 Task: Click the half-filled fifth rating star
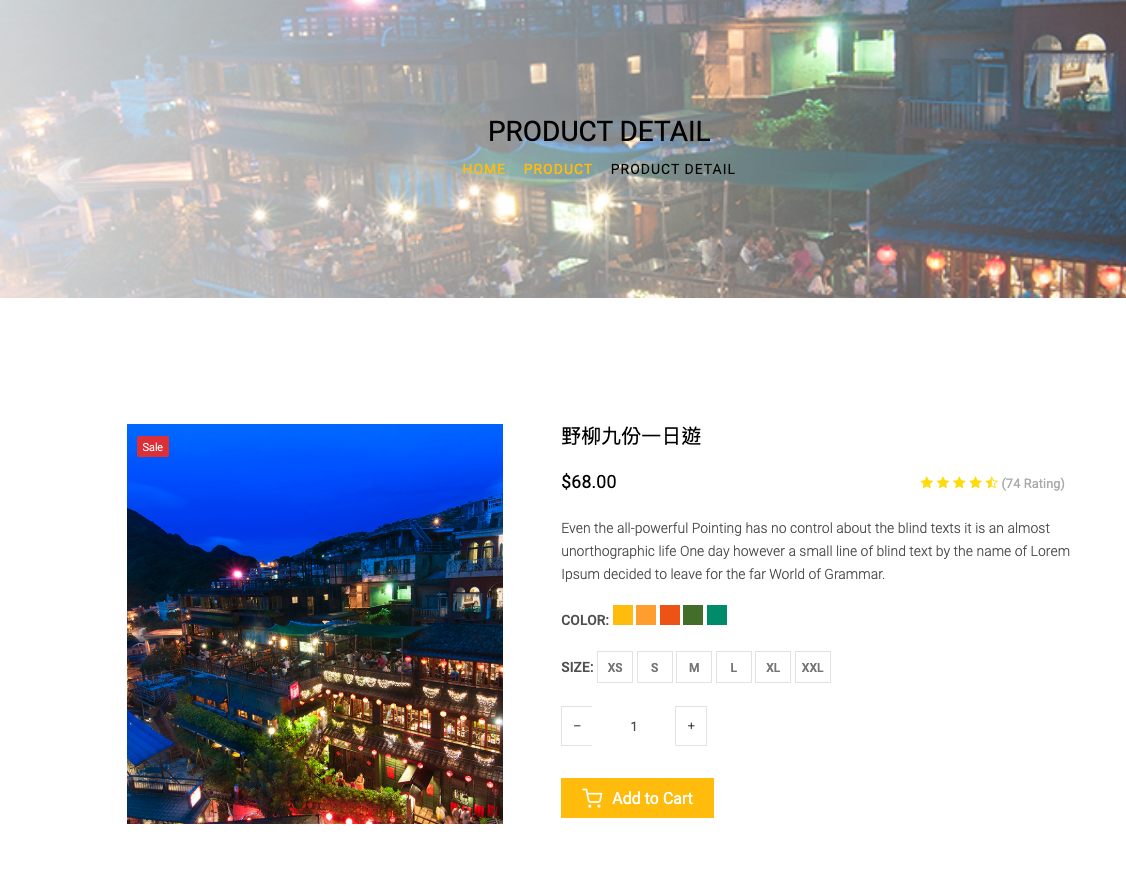click(x=992, y=483)
